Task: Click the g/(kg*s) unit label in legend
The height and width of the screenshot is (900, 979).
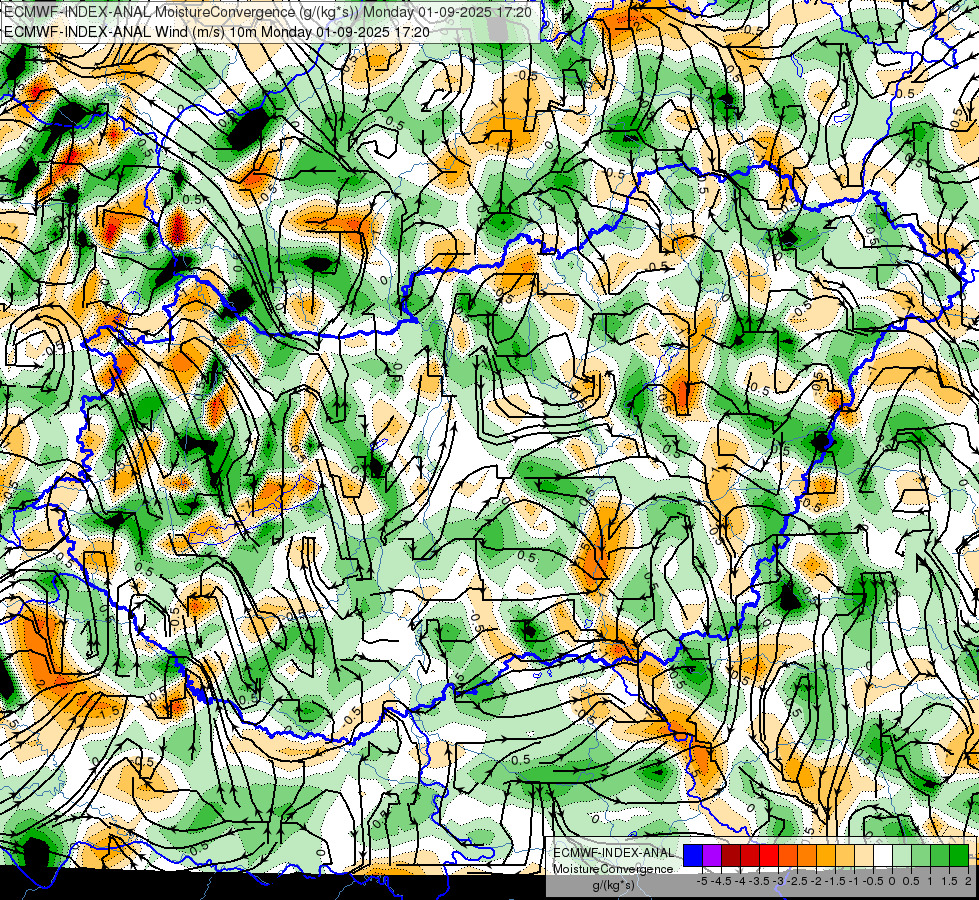Action: pyautogui.click(x=613, y=885)
